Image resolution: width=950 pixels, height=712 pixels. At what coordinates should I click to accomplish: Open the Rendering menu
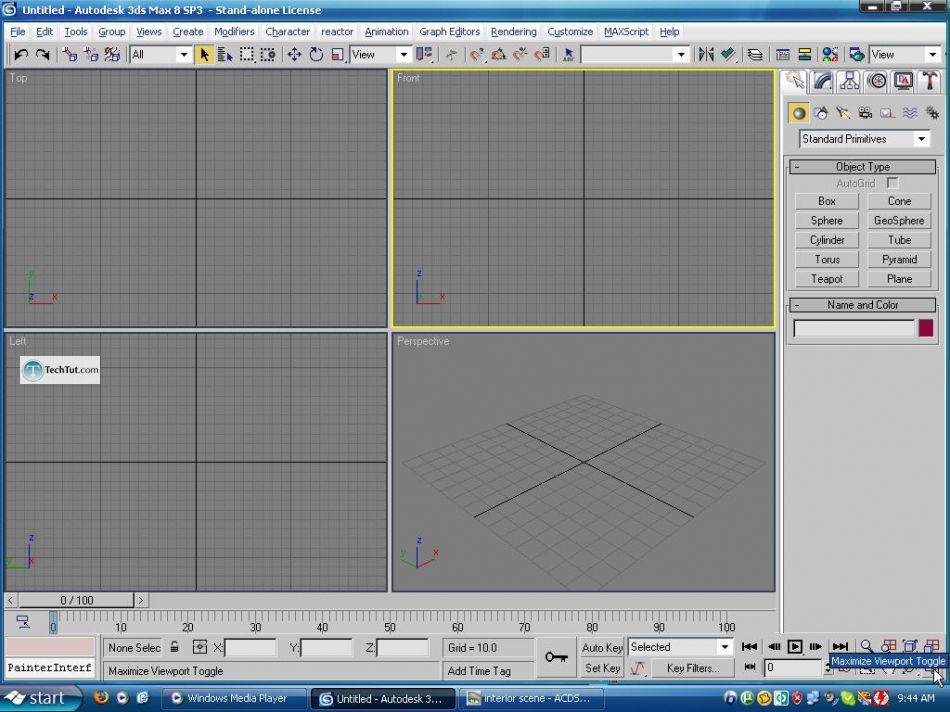tap(513, 32)
